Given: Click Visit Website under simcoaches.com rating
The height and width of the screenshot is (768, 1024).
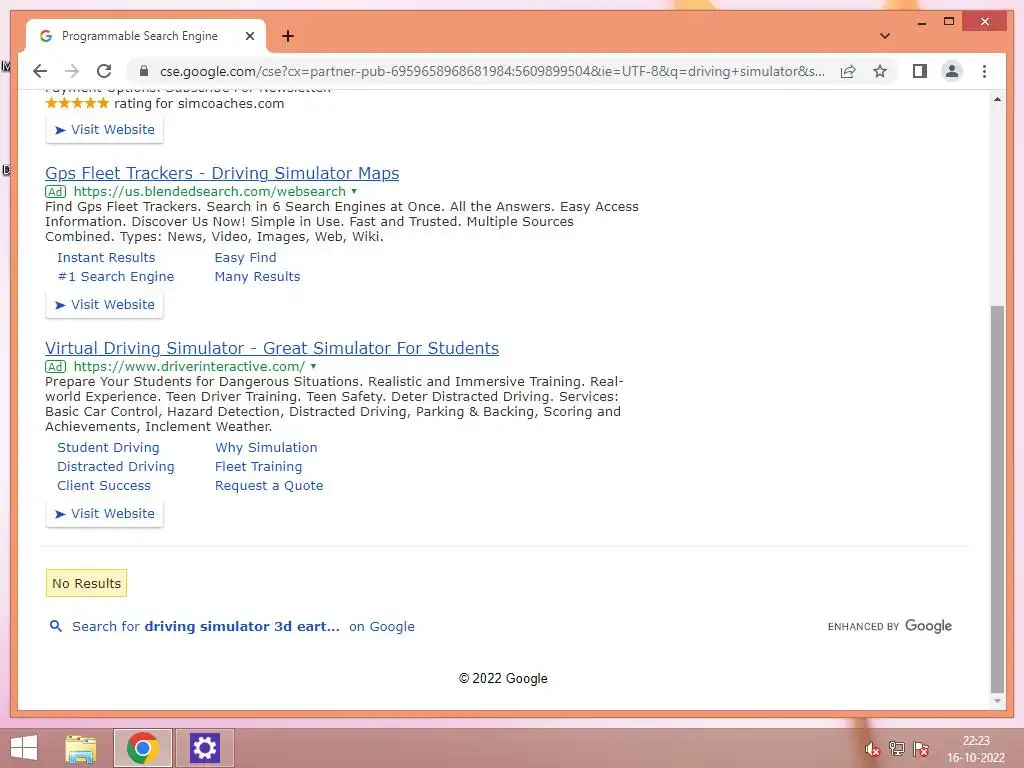Looking at the screenshot, I should pyautogui.click(x=104, y=129).
